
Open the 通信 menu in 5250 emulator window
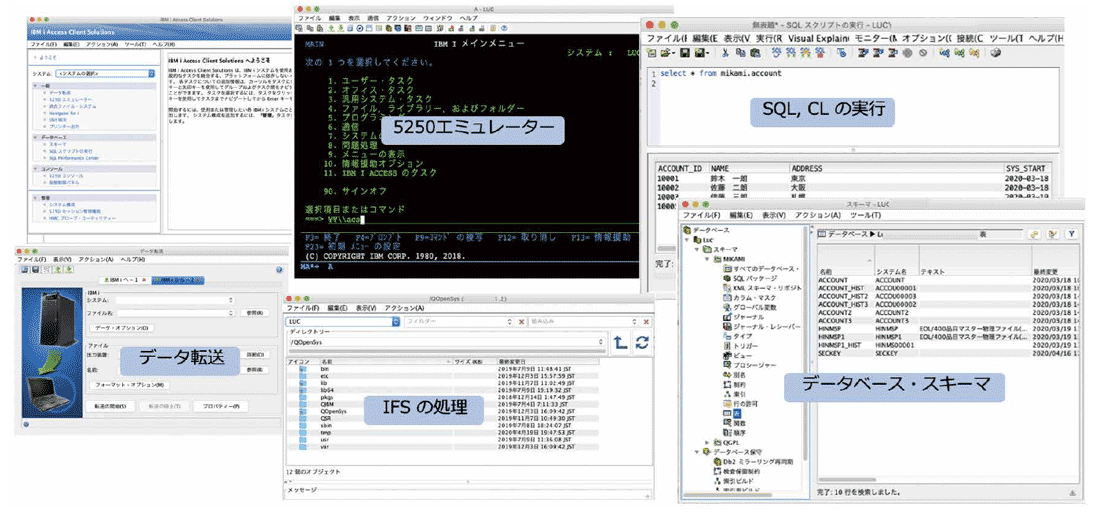[373, 17]
